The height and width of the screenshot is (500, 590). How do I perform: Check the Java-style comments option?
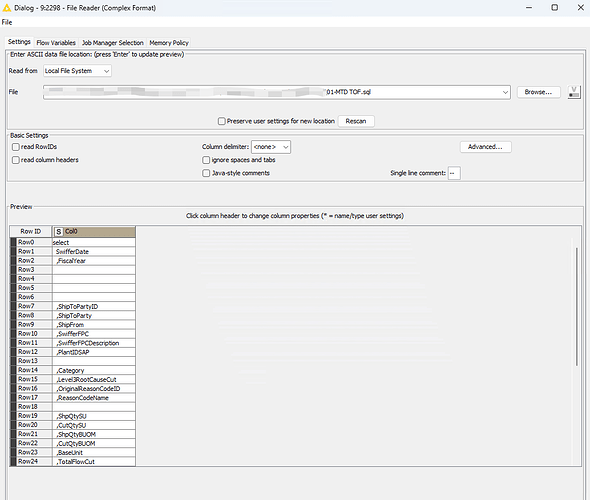(206, 173)
